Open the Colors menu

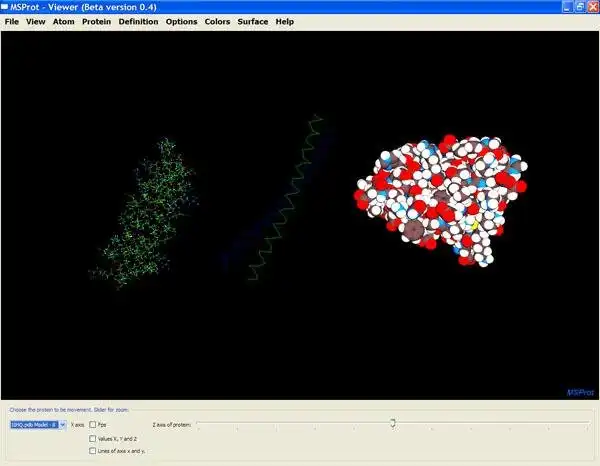pos(217,22)
